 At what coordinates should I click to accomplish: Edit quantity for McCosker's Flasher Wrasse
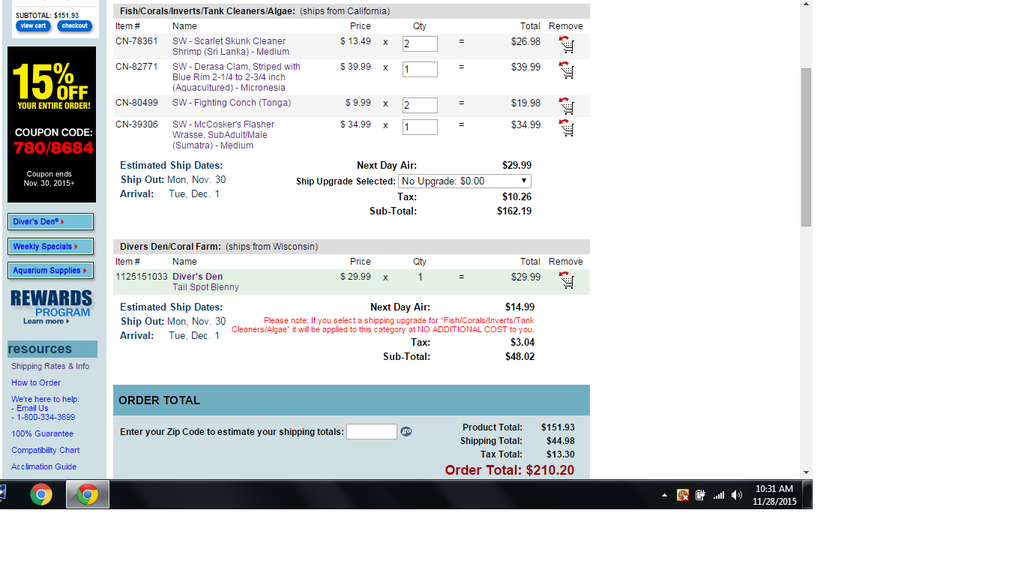(x=420, y=127)
